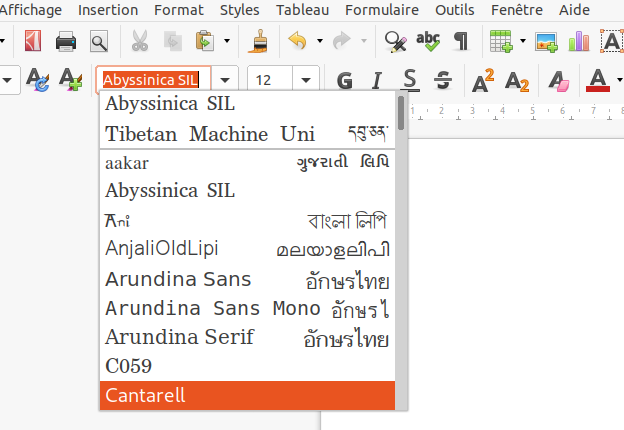The image size is (624, 430).
Task: Open the Outils menu
Action: pos(454,10)
